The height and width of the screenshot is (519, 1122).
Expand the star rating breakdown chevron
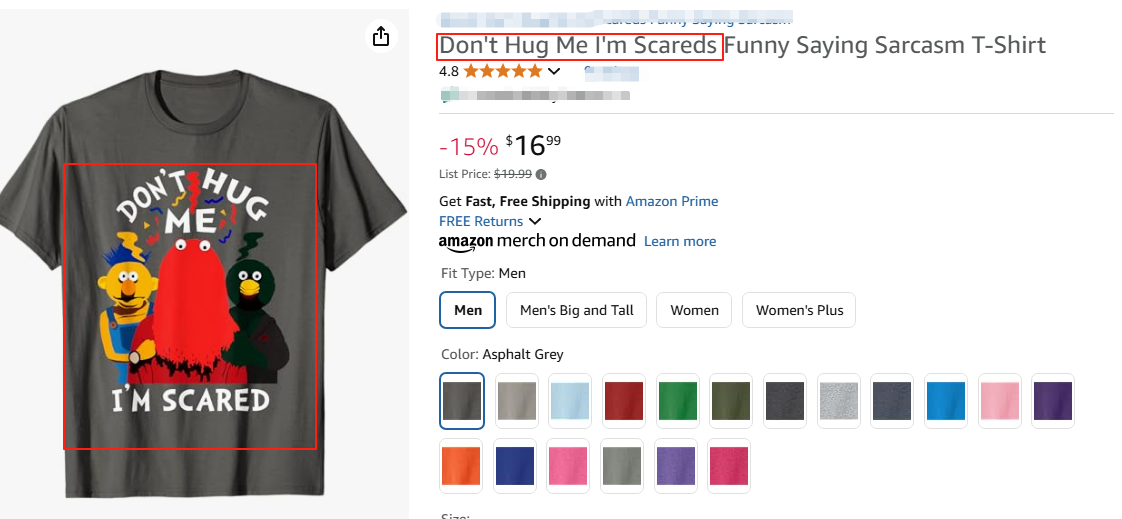(554, 71)
